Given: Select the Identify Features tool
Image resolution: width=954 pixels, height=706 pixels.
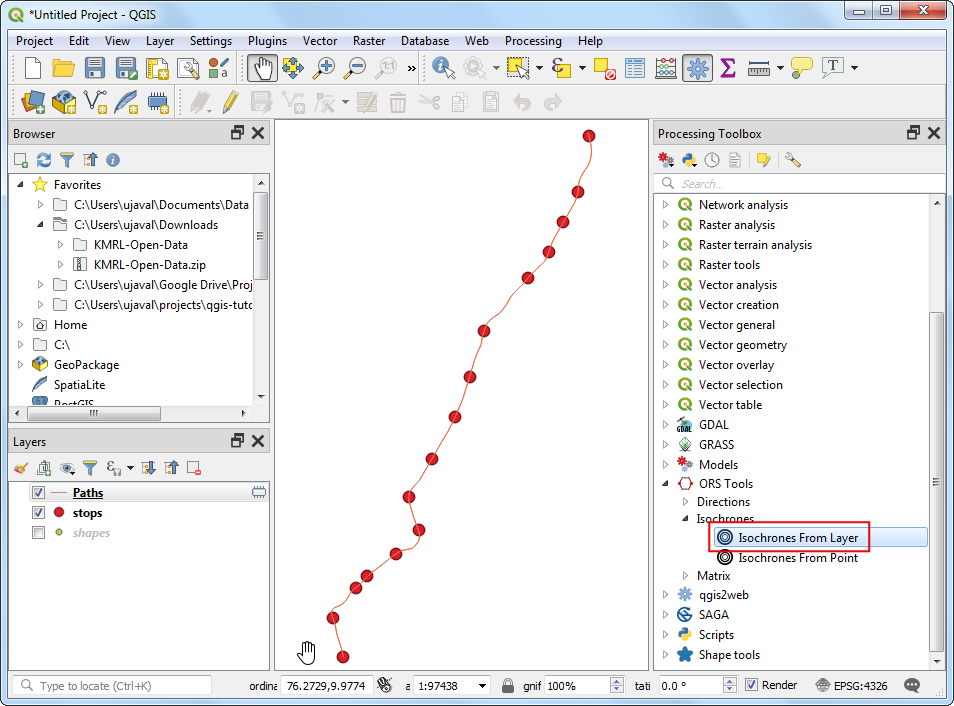Looking at the screenshot, I should point(444,68).
